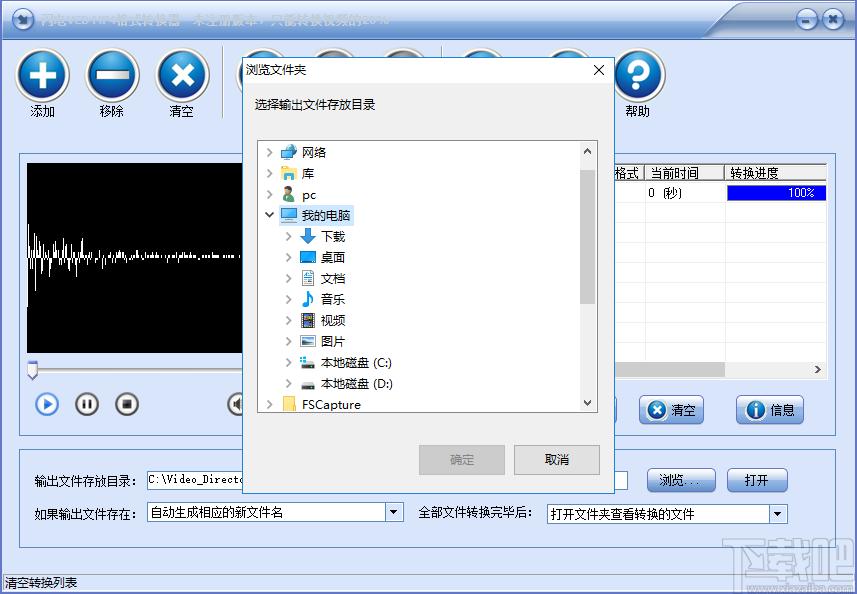Click the 100% conversion progress bar
The width and height of the screenshot is (857, 594).
(x=776, y=193)
